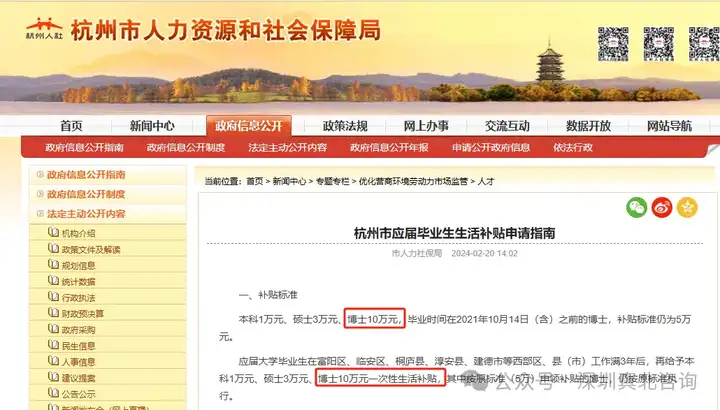This screenshot has width=720, height=410.
Task: Open 建议提案 sidebar item
Action: (79, 378)
